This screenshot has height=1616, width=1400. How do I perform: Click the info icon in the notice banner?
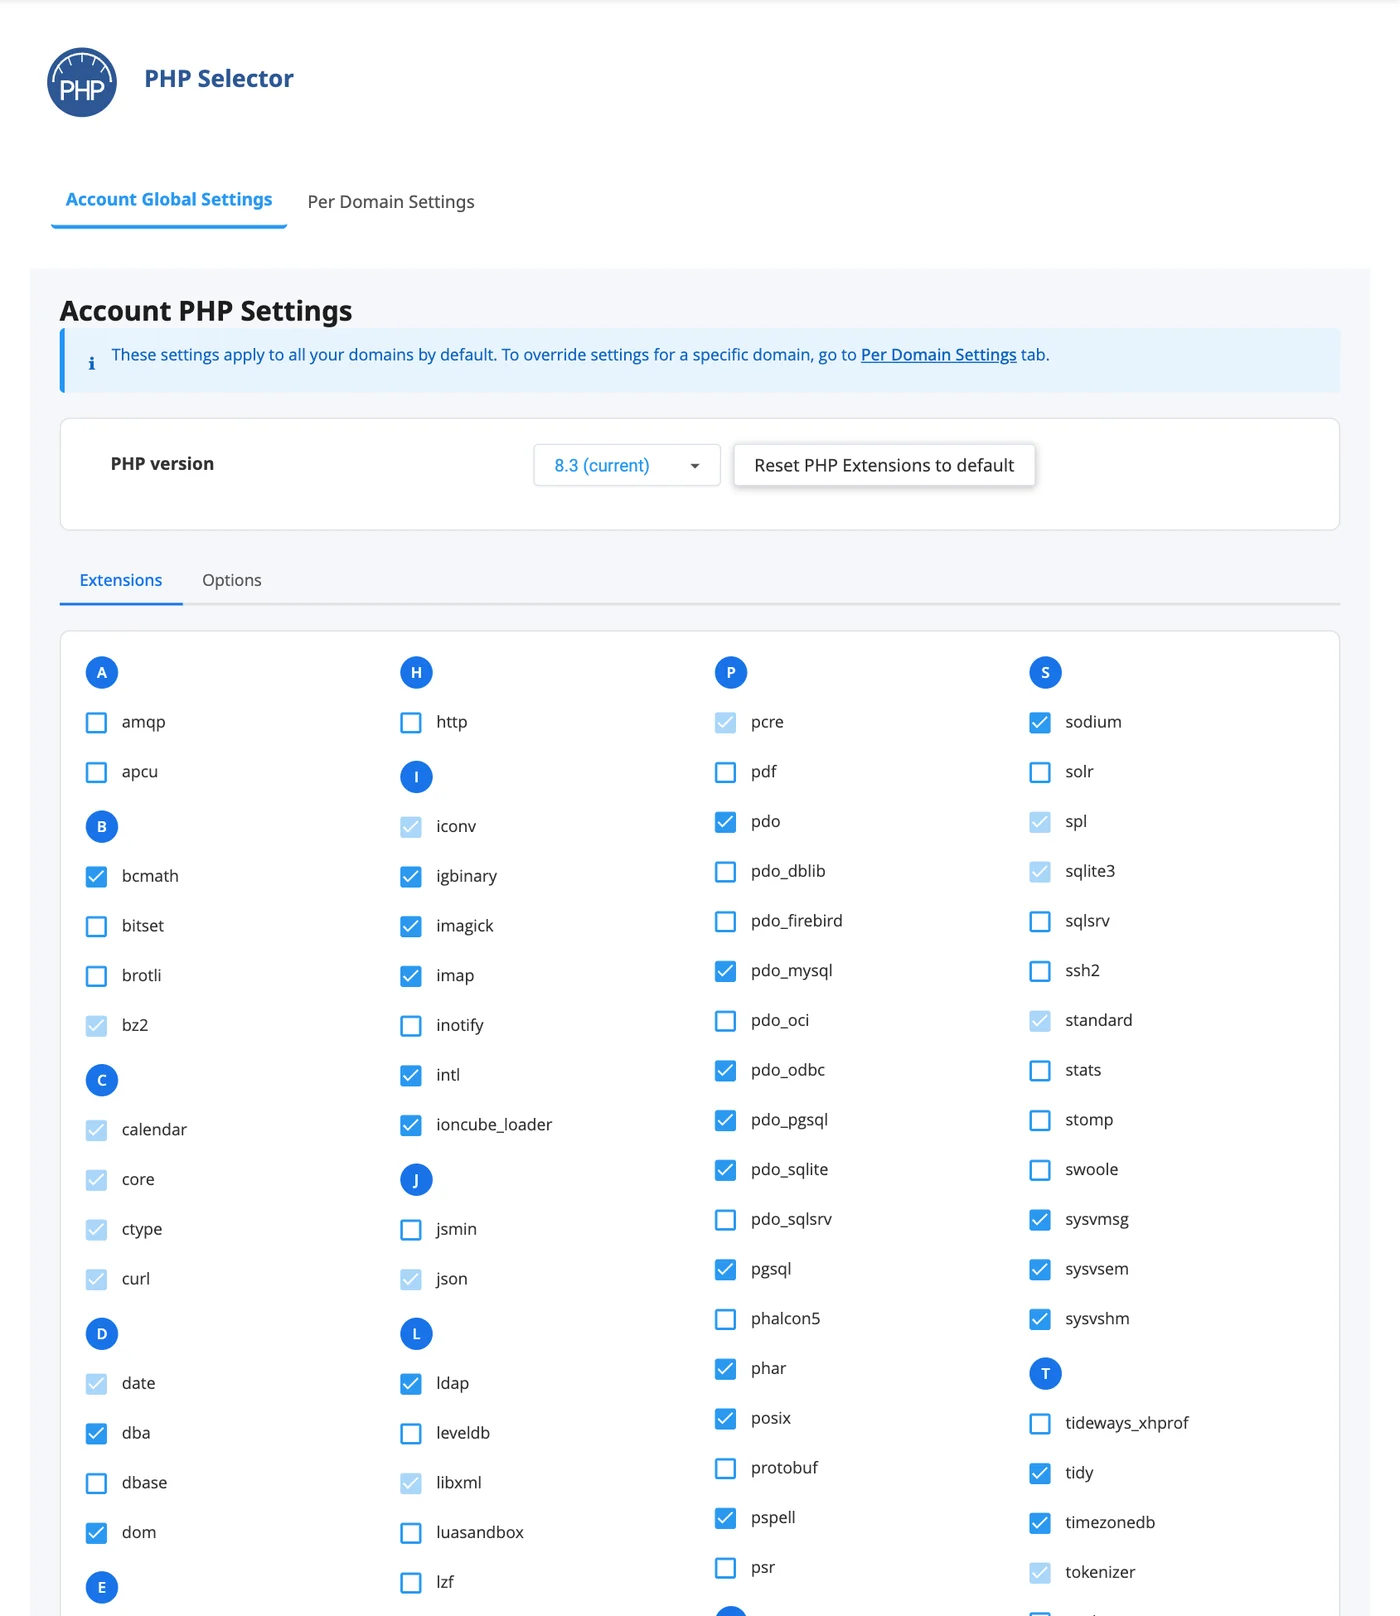[92, 363]
